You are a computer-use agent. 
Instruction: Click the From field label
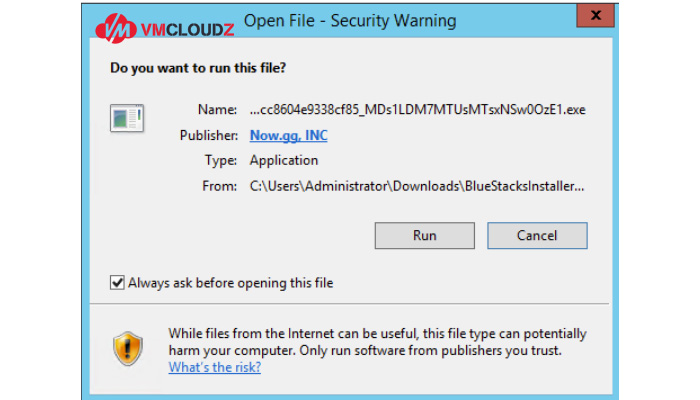[x=220, y=186]
